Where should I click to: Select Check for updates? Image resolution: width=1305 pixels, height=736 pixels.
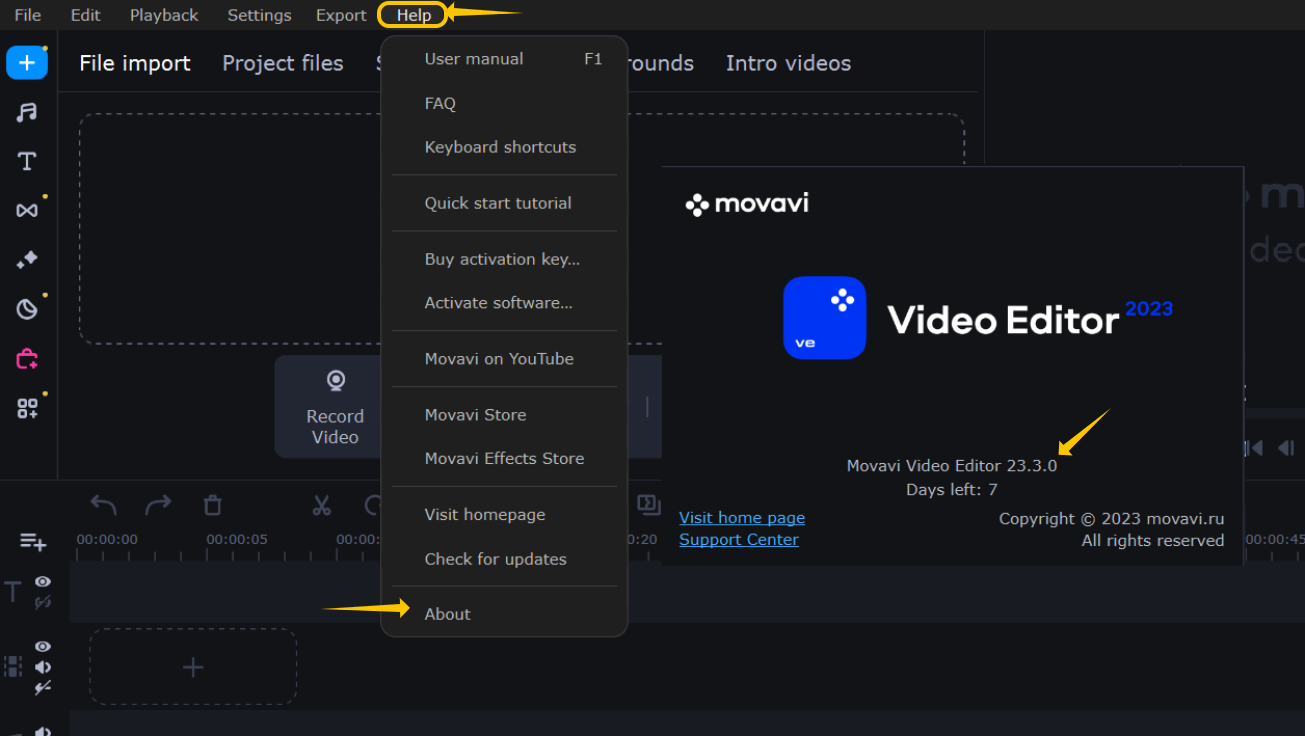pyautogui.click(x=504, y=559)
